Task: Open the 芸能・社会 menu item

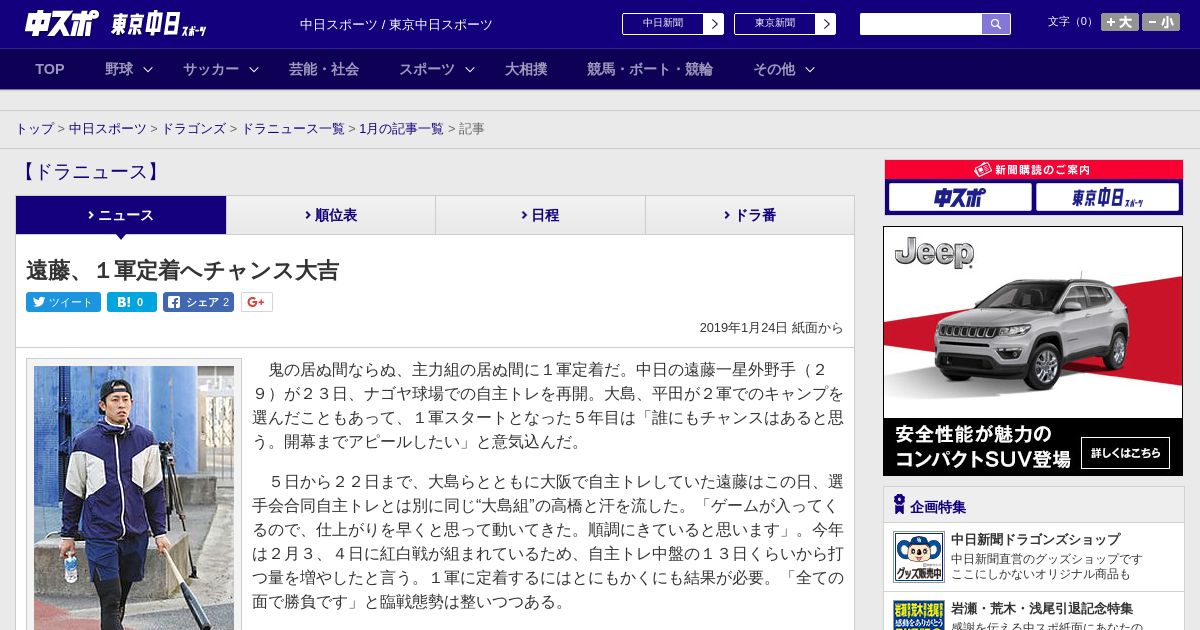Action: tap(324, 69)
